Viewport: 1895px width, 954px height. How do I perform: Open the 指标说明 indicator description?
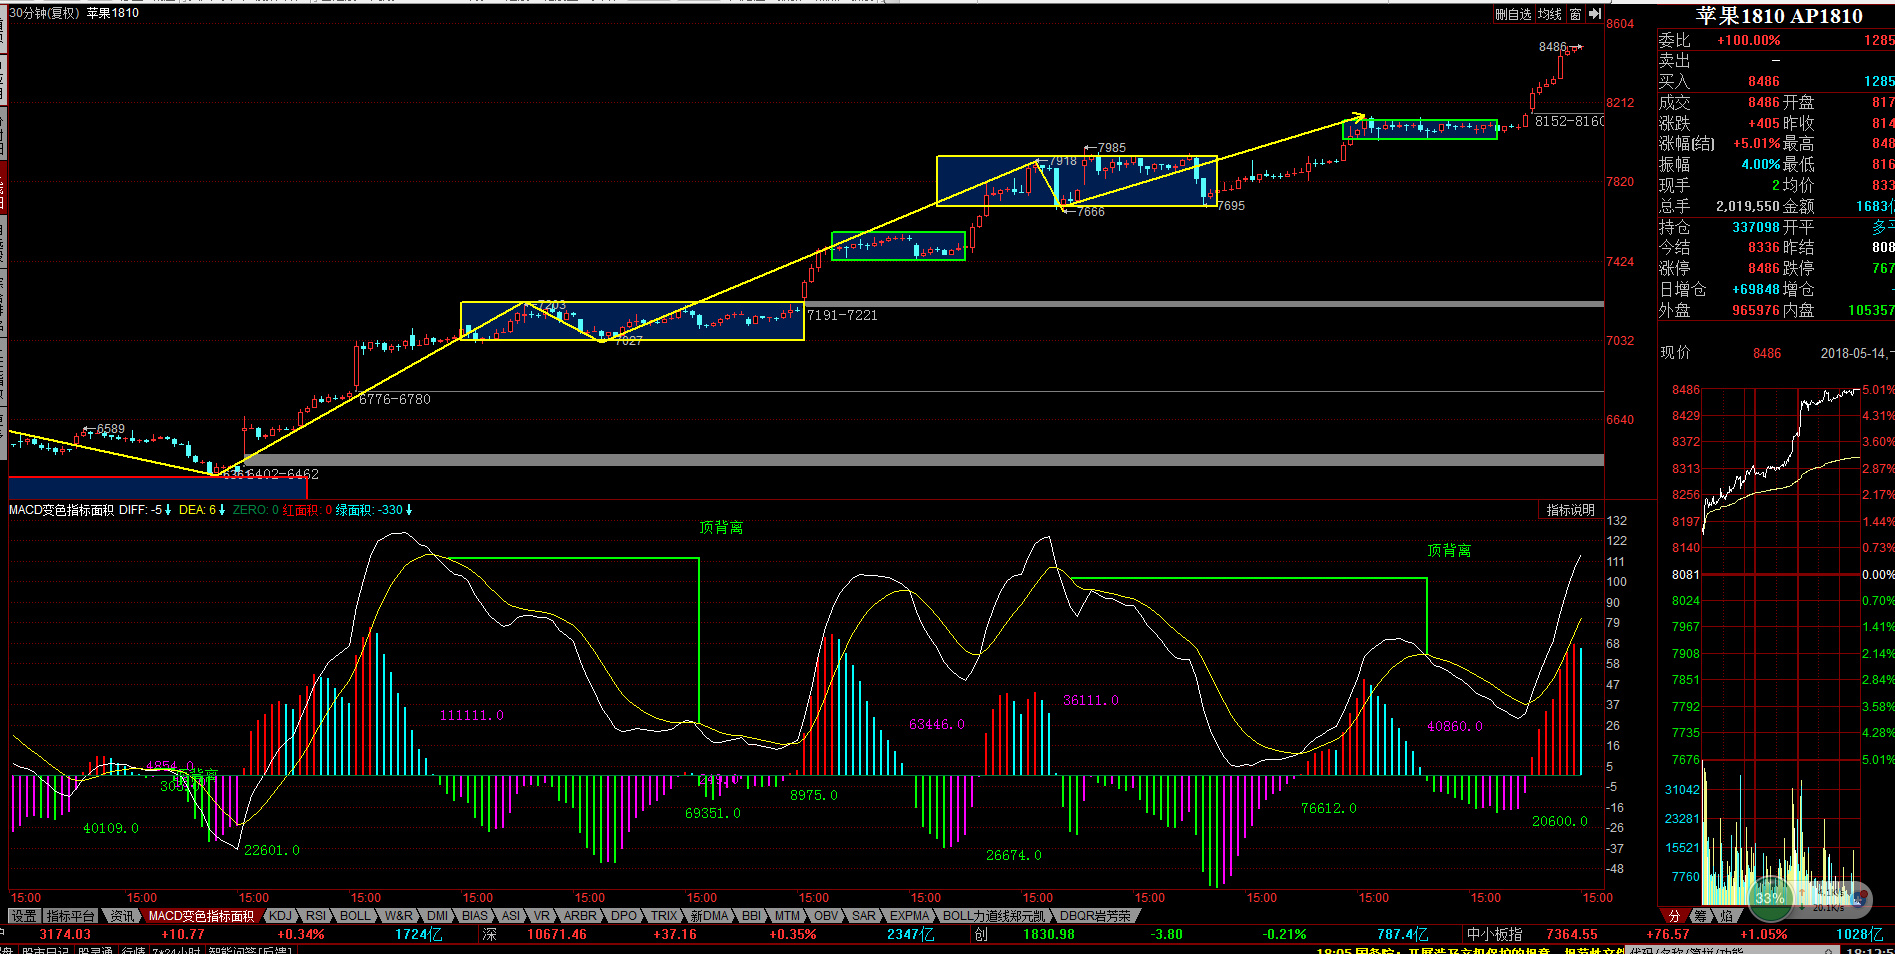click(1571, 510)
